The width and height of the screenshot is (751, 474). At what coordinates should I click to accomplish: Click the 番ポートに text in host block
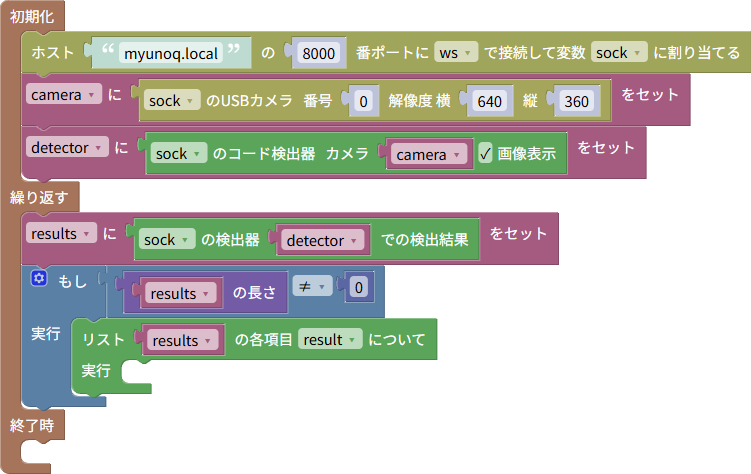[392, 52]
